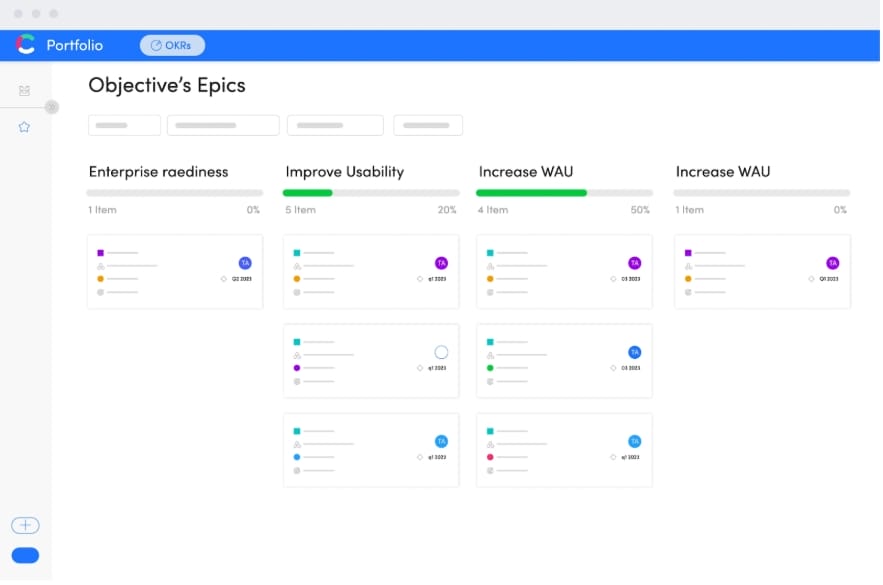Screen dimensions: 883x585
Task: Open Favorites via the star icon
Action: coord(24,127)
